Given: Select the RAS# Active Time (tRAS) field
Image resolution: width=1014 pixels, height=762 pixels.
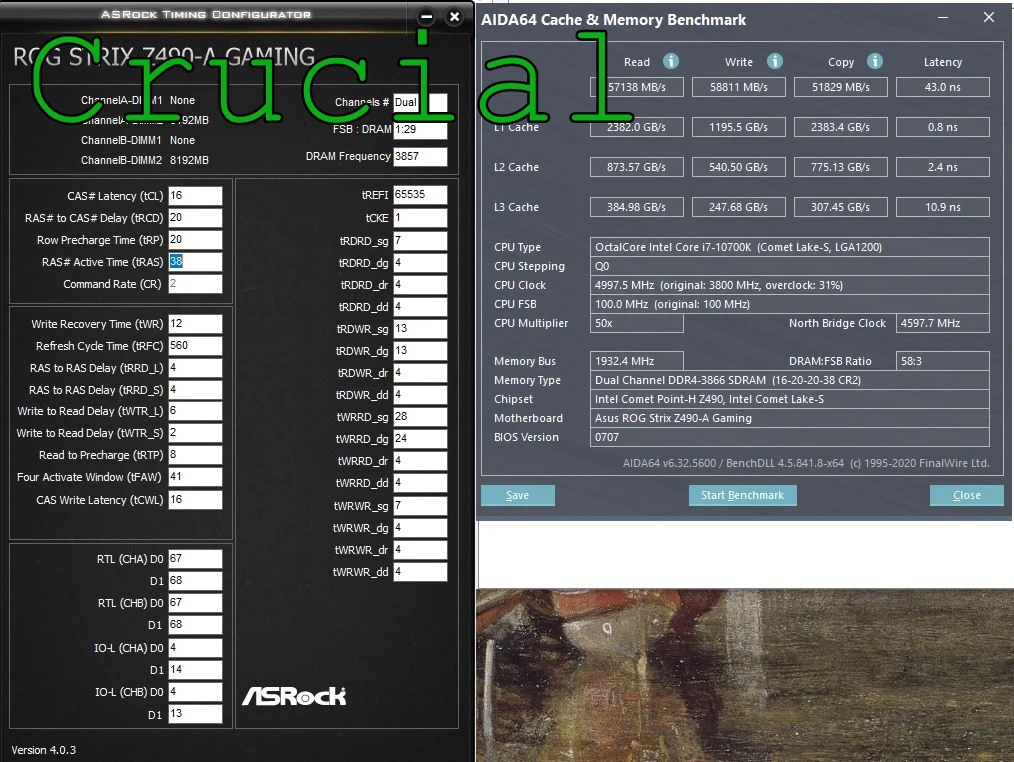Looking at the screenshot, I should 195,261.
